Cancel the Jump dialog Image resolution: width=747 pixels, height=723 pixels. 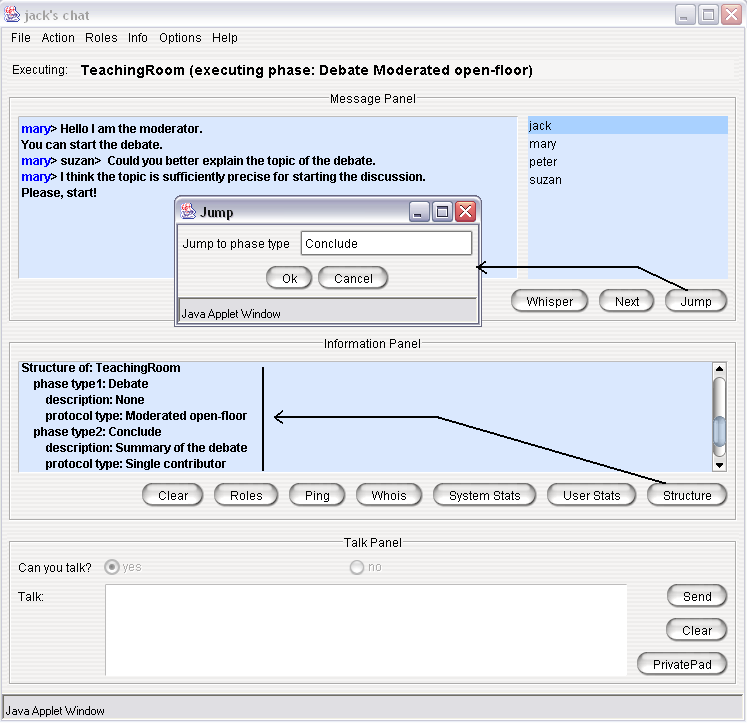[353, 278]
